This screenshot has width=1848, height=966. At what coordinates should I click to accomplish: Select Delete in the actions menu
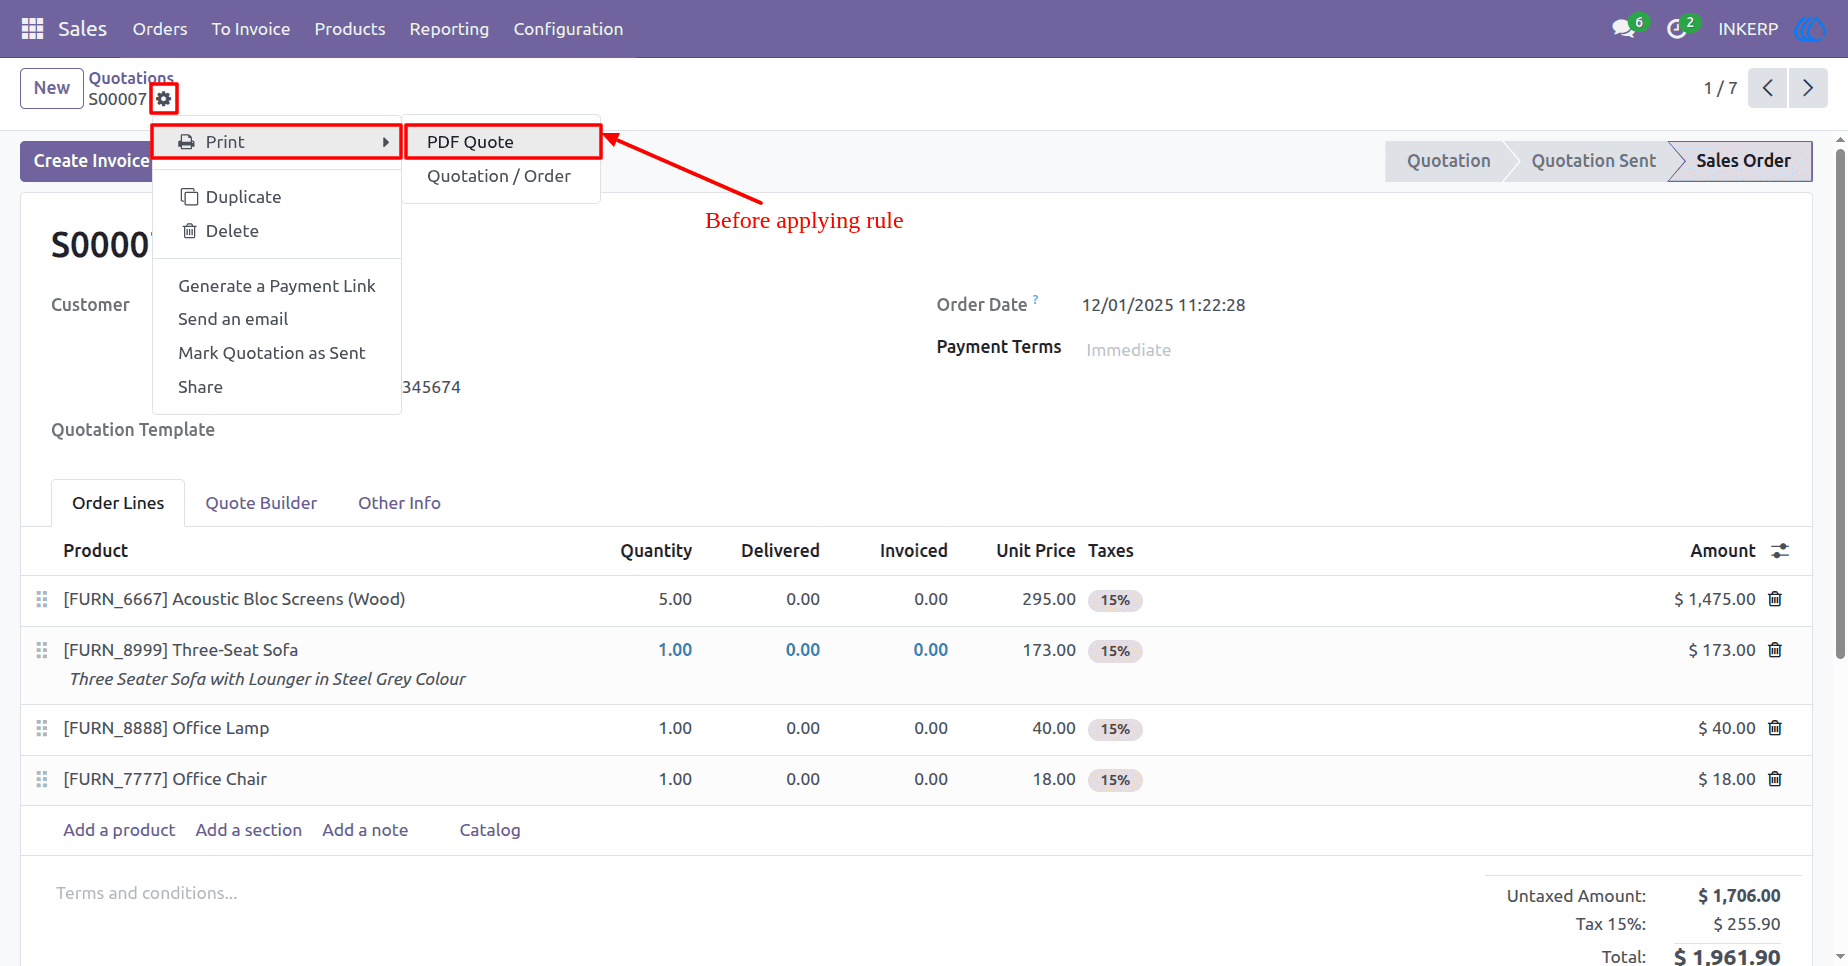(x=277, y=231)
